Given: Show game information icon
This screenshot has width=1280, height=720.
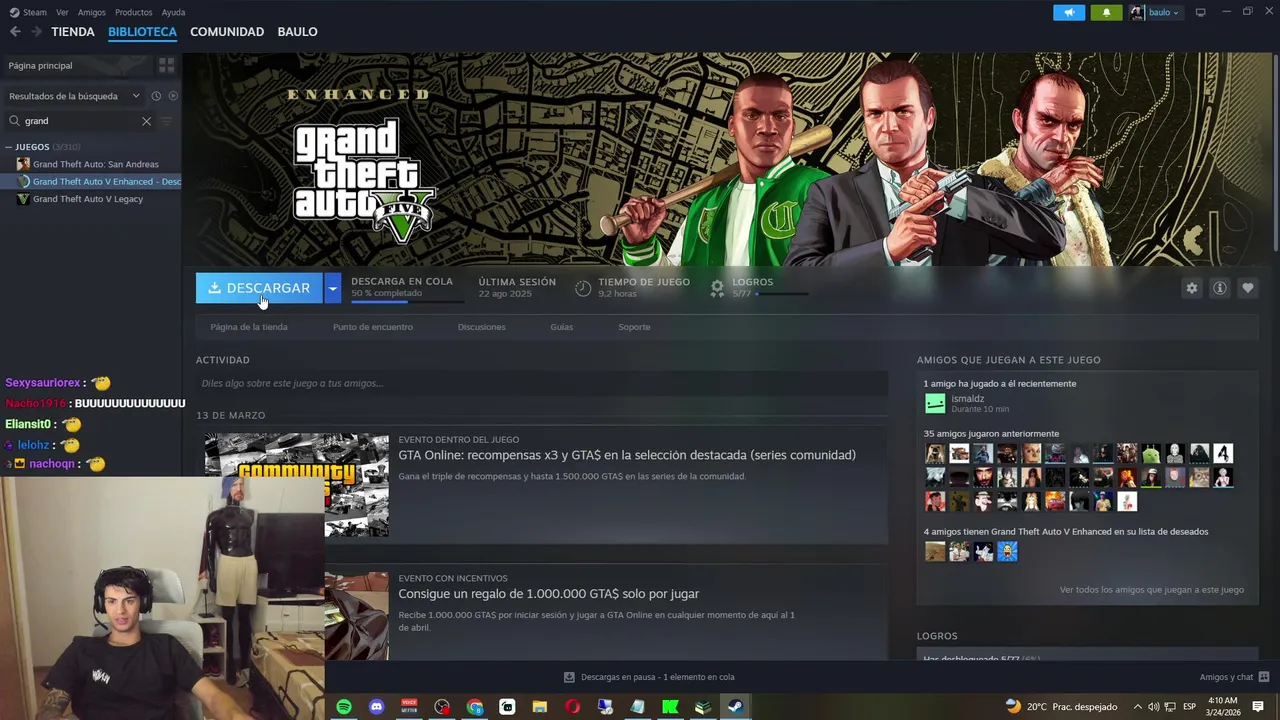Looking at the screenshot, I should (1220, 288).
